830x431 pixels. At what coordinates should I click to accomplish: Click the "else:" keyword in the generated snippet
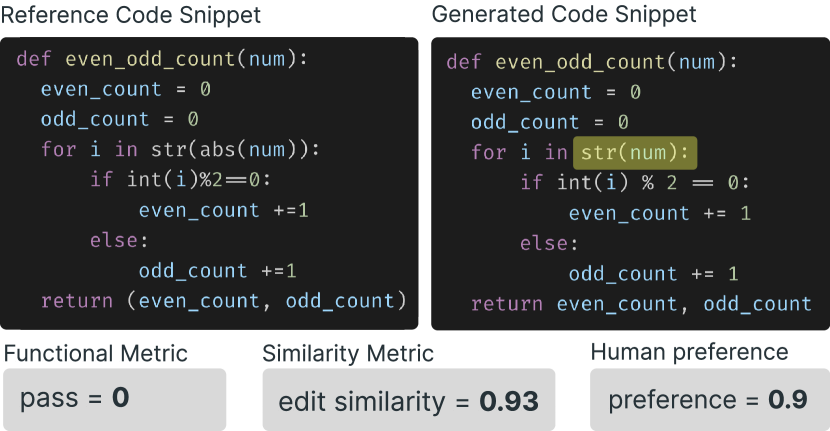pos(549,243)
